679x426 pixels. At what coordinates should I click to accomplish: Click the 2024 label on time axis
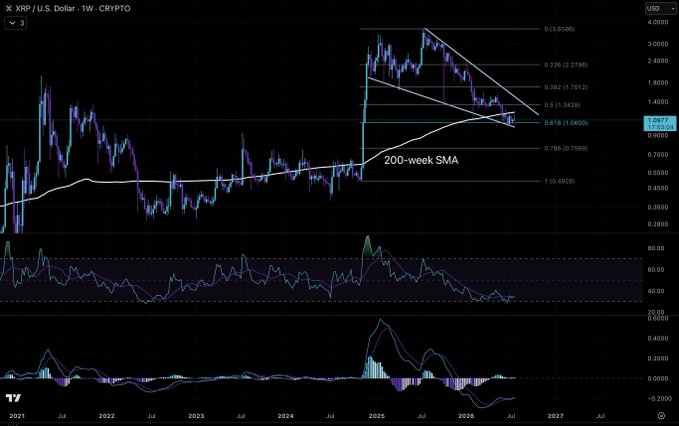(x=286, y=416)
